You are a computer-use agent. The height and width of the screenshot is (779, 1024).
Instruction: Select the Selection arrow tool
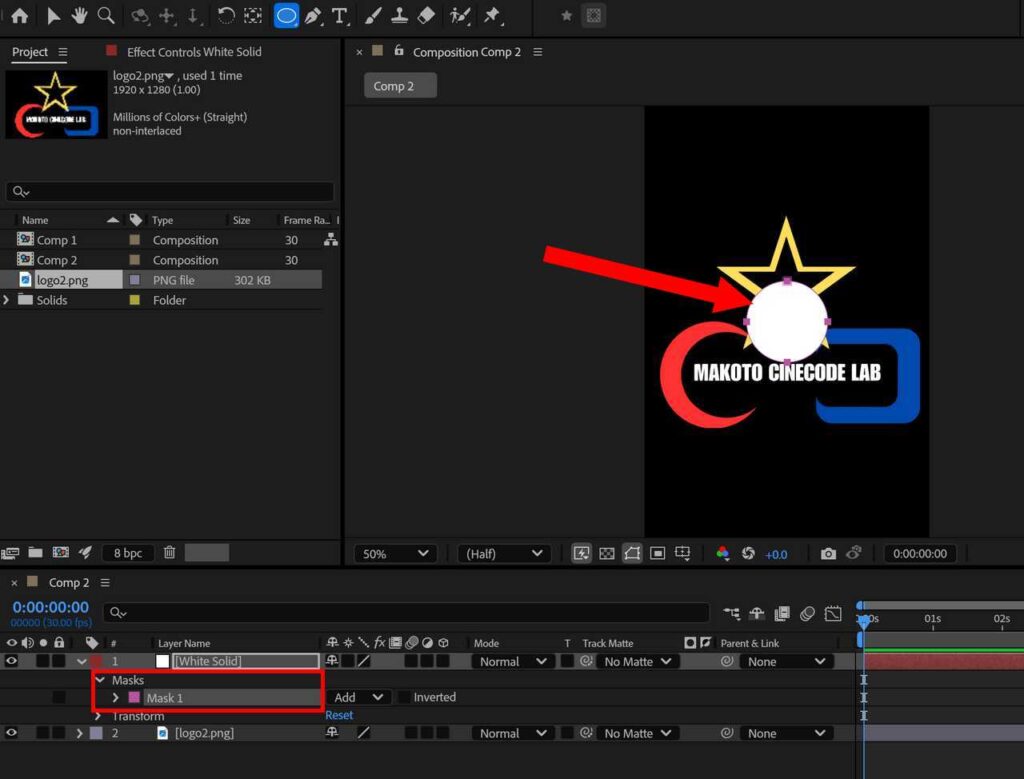(x=54, y=16)
